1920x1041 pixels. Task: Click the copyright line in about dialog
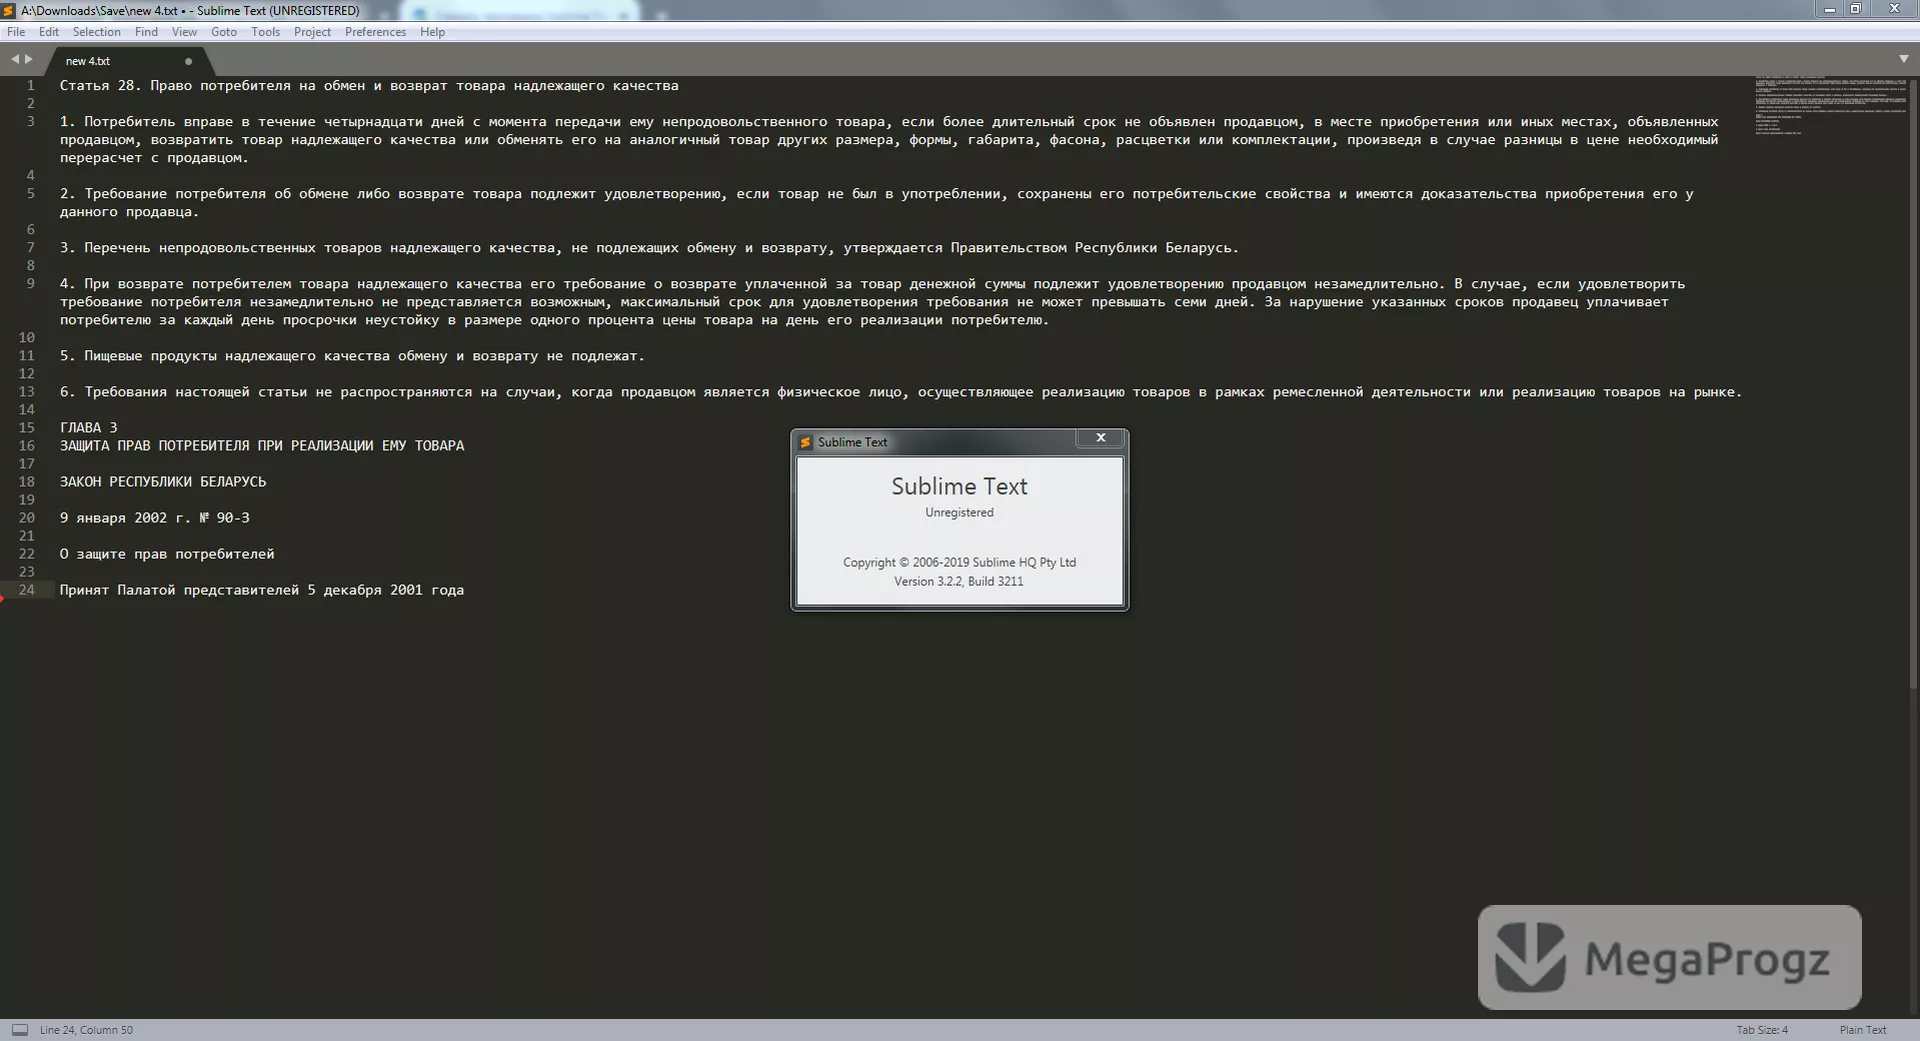[959, 562]
